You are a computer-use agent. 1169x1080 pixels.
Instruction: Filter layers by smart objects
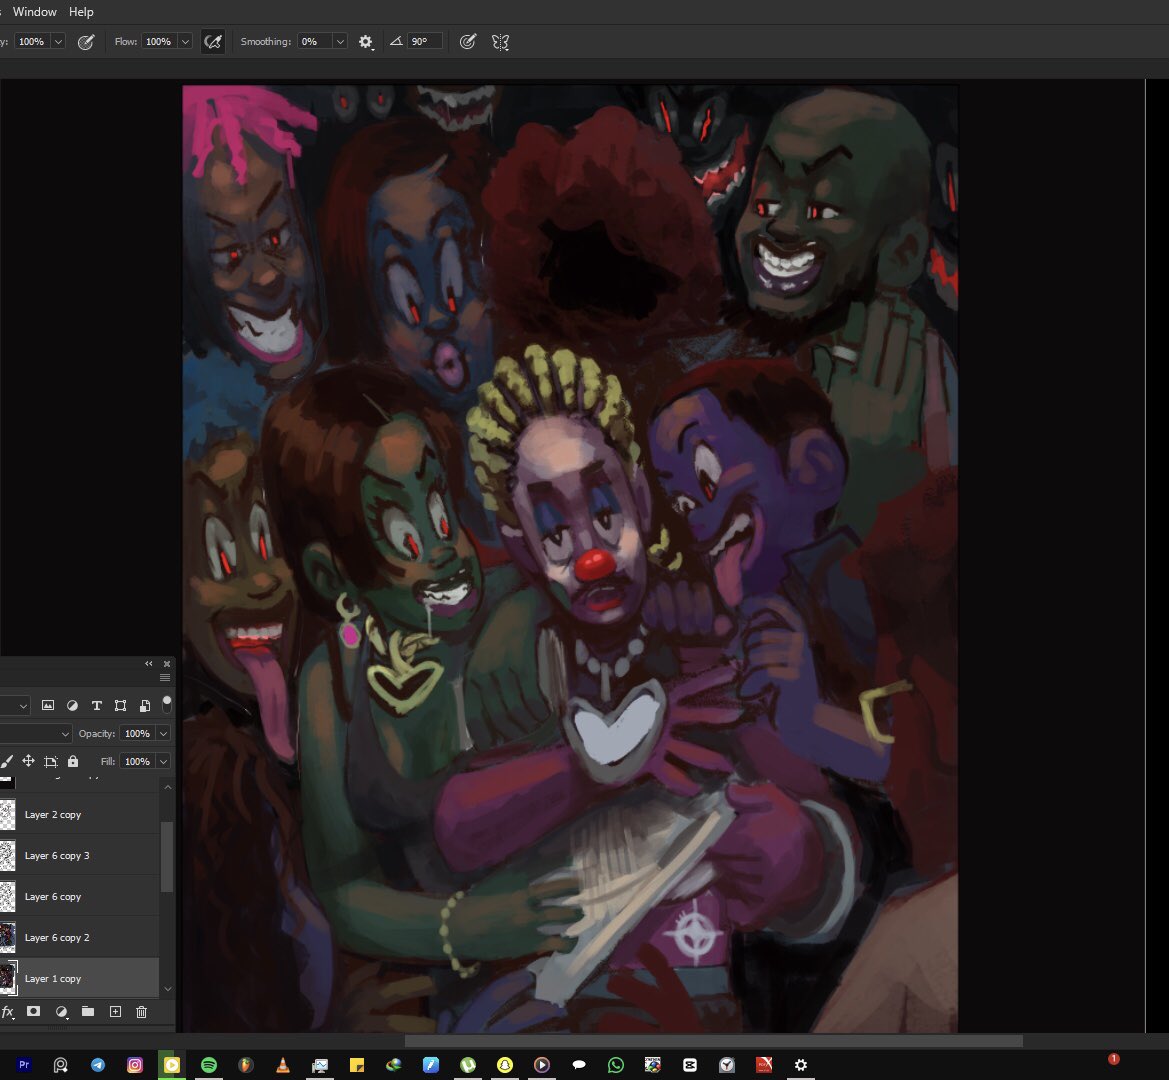click(145, 705)
